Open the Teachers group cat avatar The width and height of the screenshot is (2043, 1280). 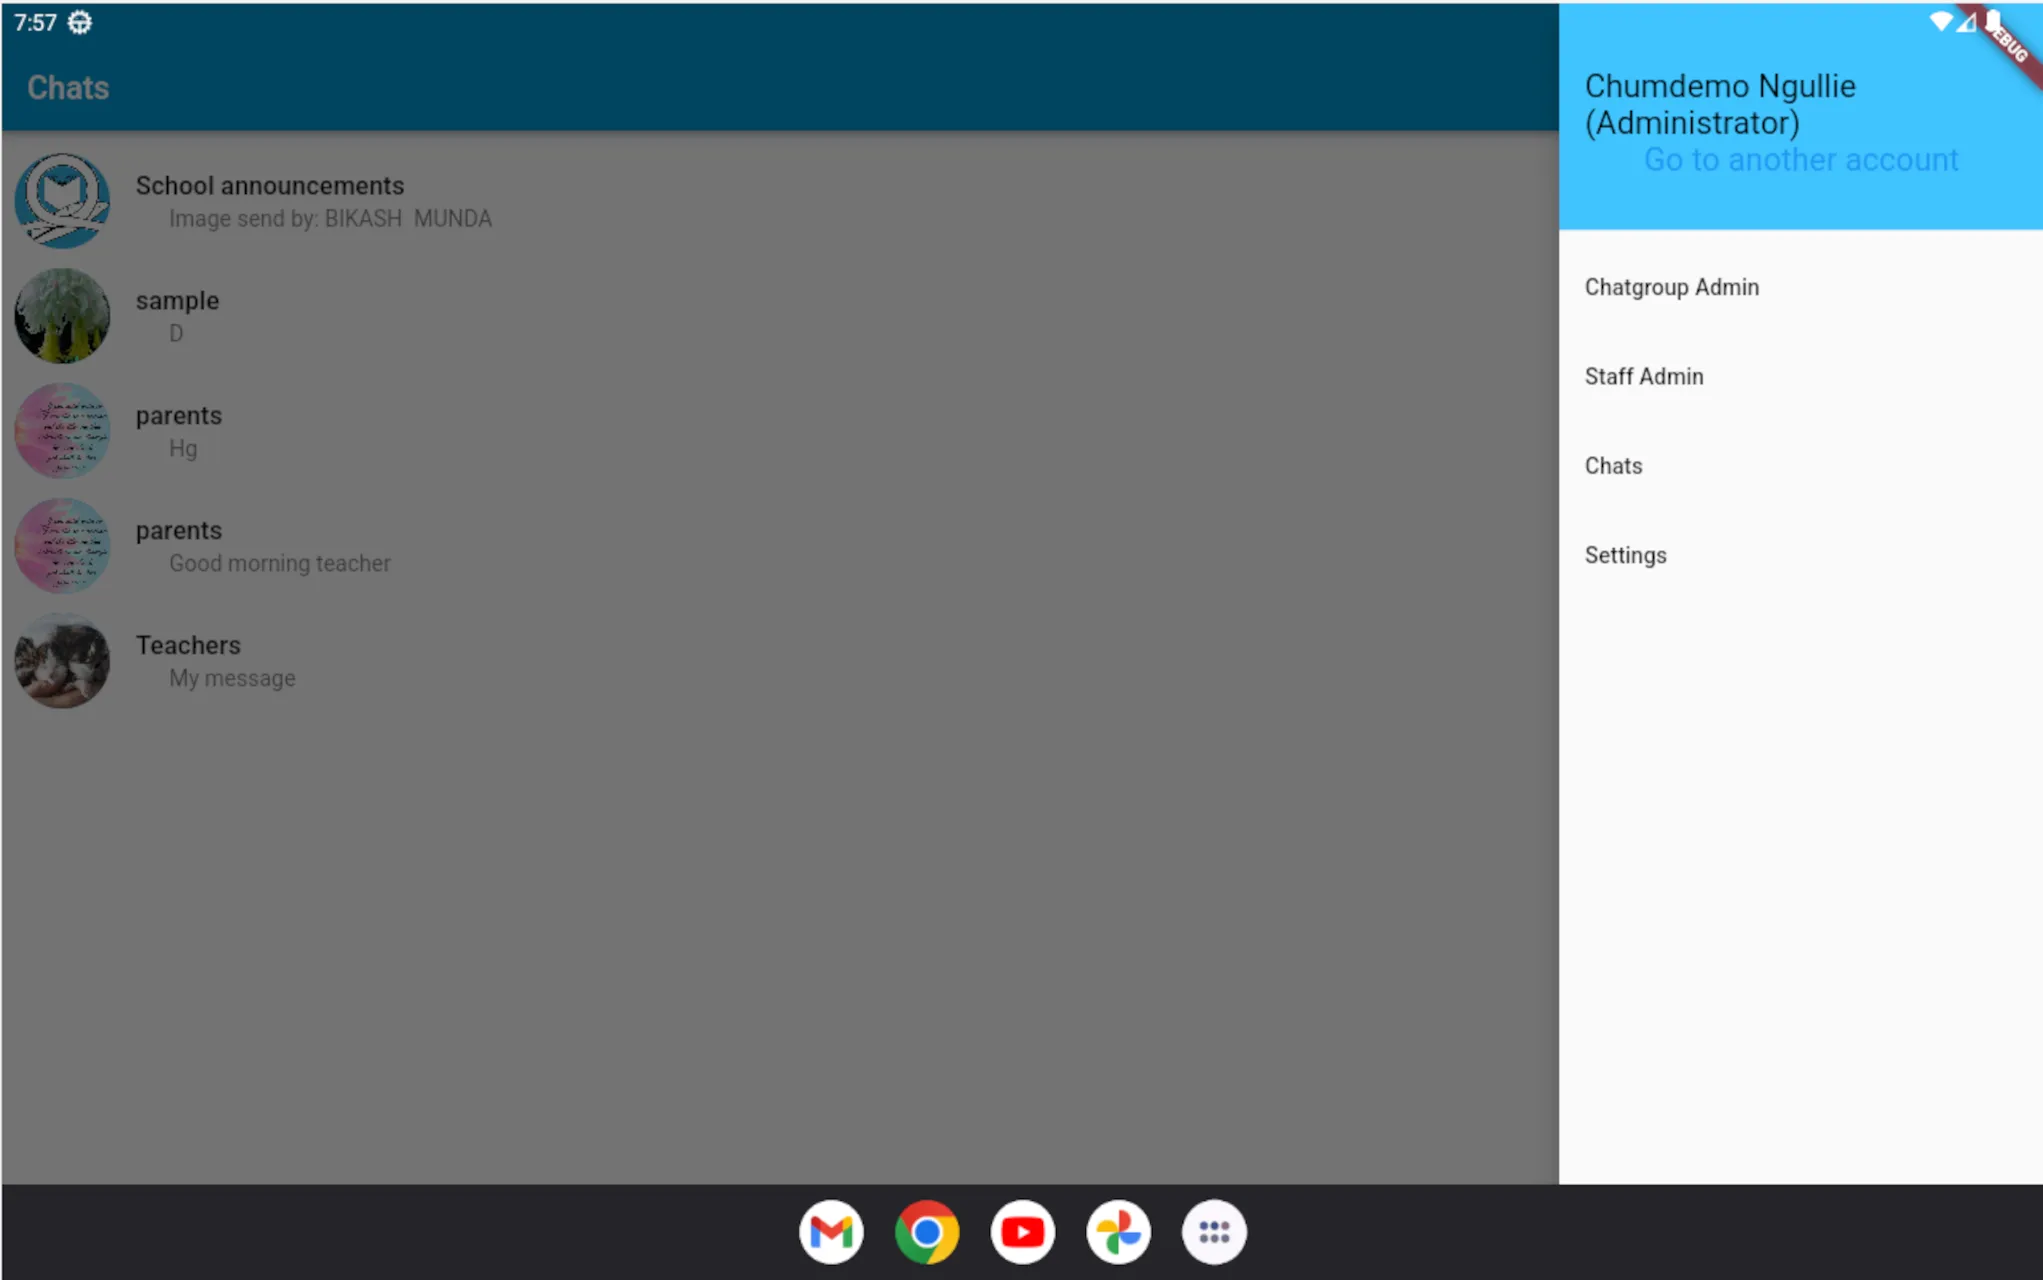pos(62,660)
